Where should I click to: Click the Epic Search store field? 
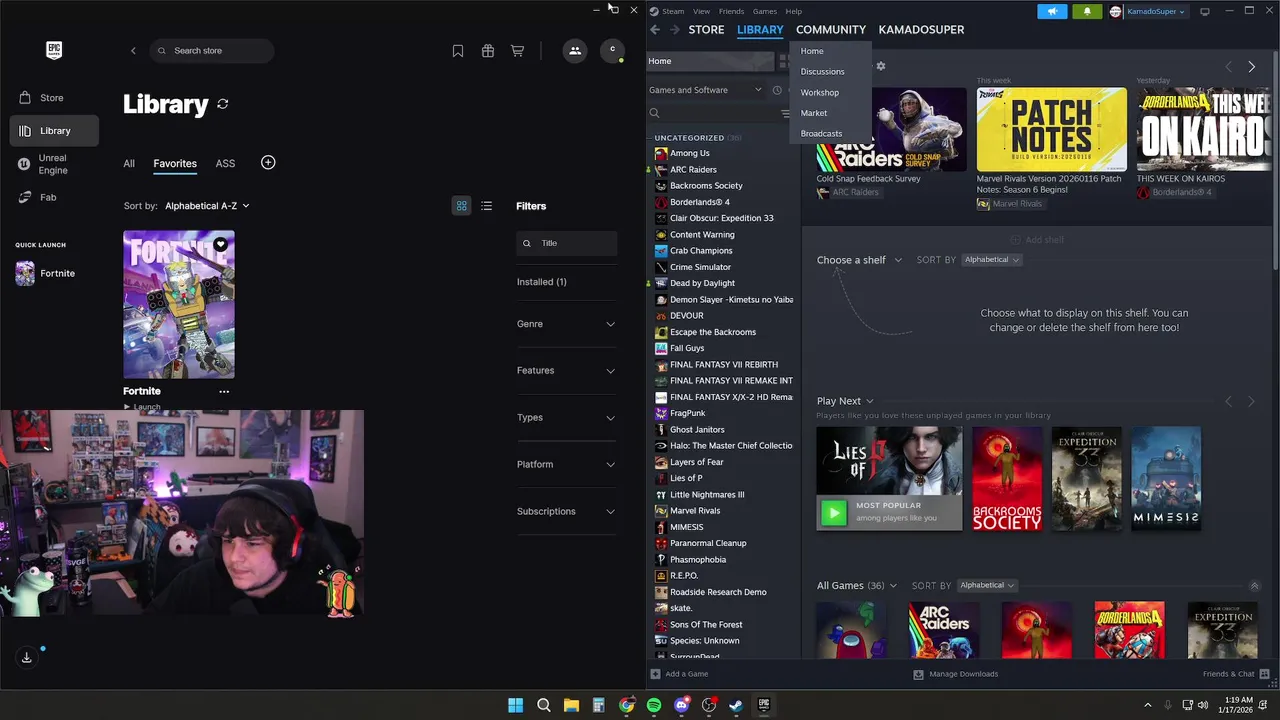212,51
